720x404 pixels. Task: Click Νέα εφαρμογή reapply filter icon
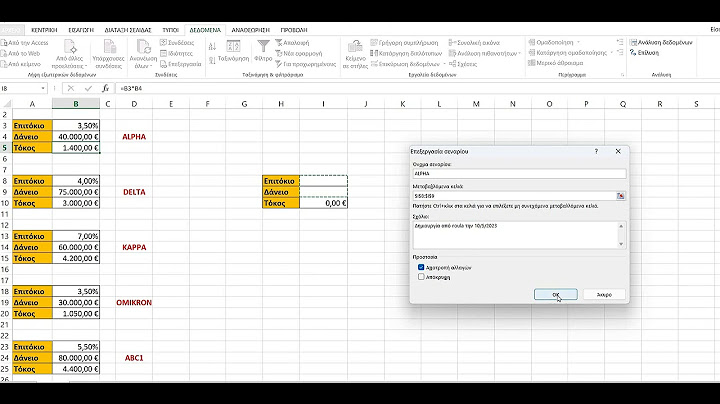[279, 53]
